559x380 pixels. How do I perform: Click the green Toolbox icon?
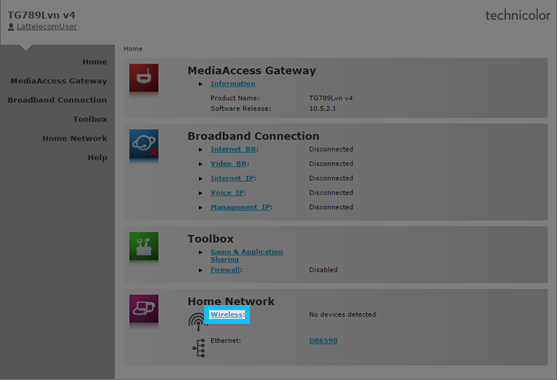[144, 246]
